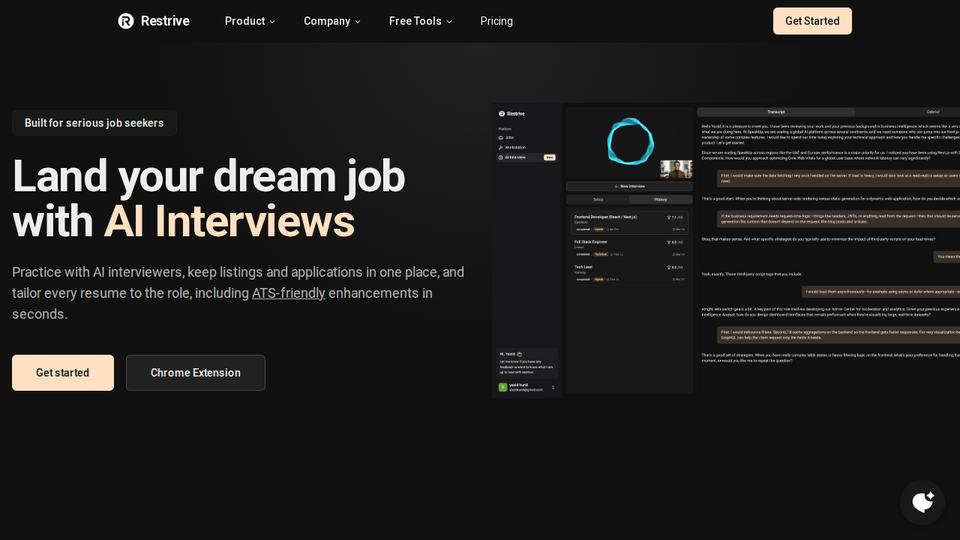Open the Chrome Extension button
Screen dimensions: 960x540
[195, 373]
